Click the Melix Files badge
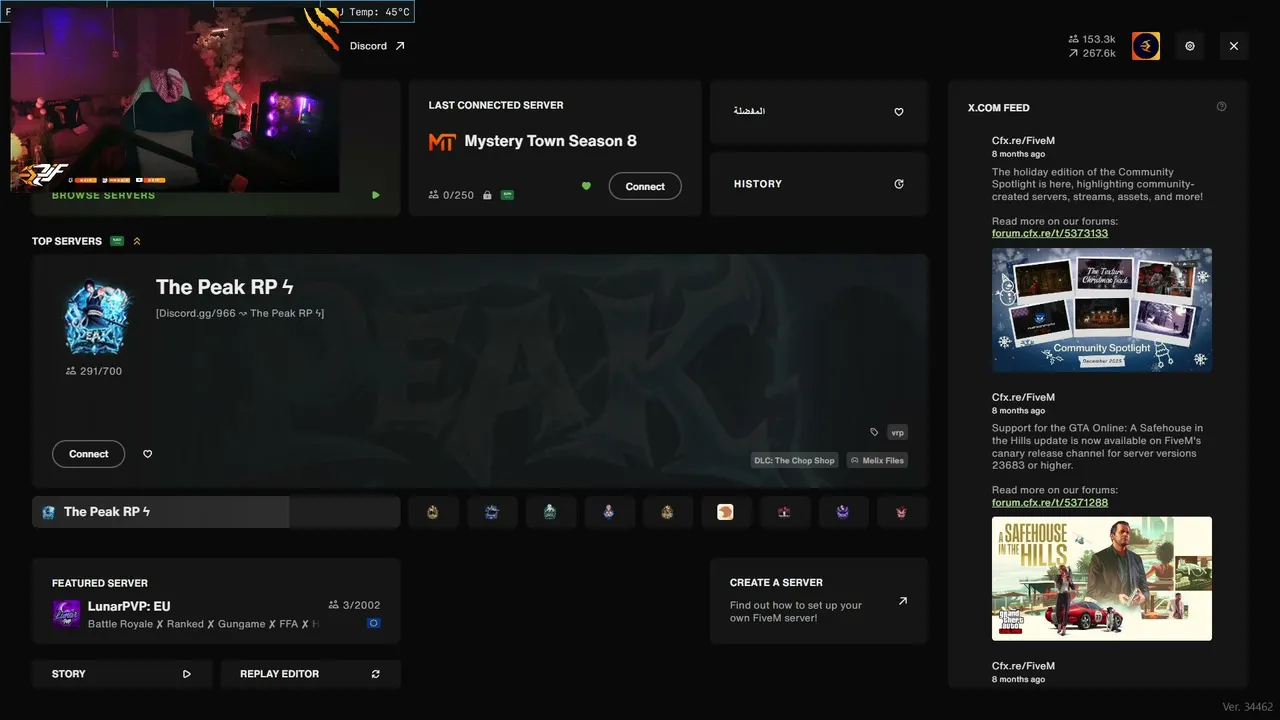 coord(877,460)
